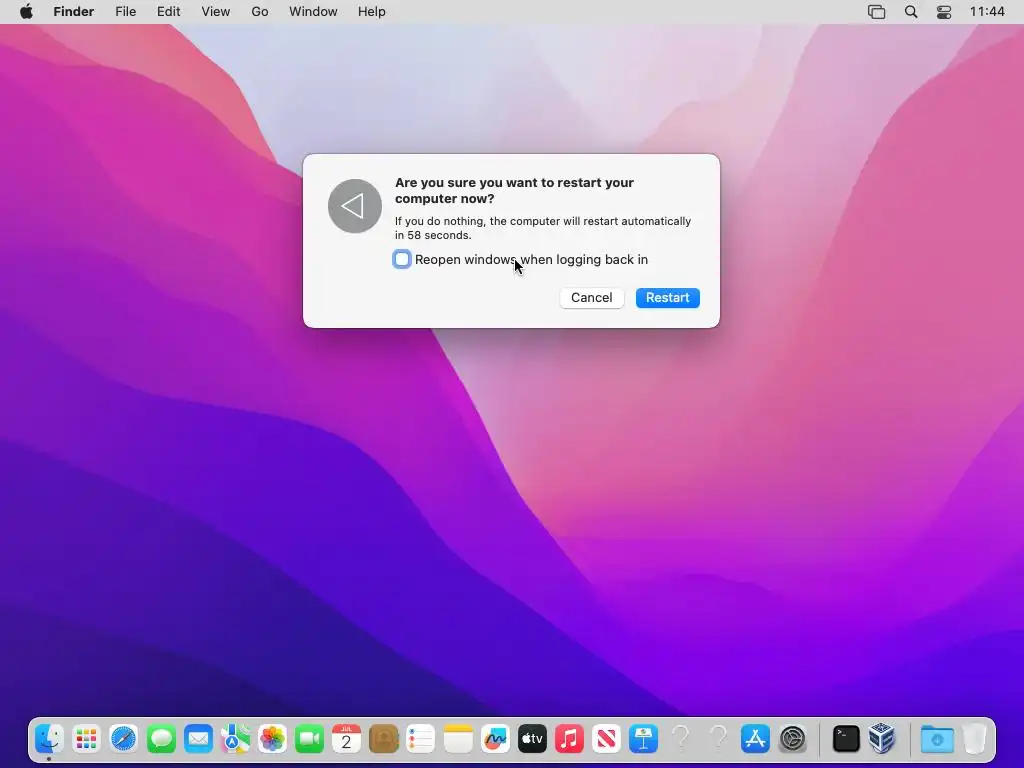Launch FaceTime from the Dock

310,739
